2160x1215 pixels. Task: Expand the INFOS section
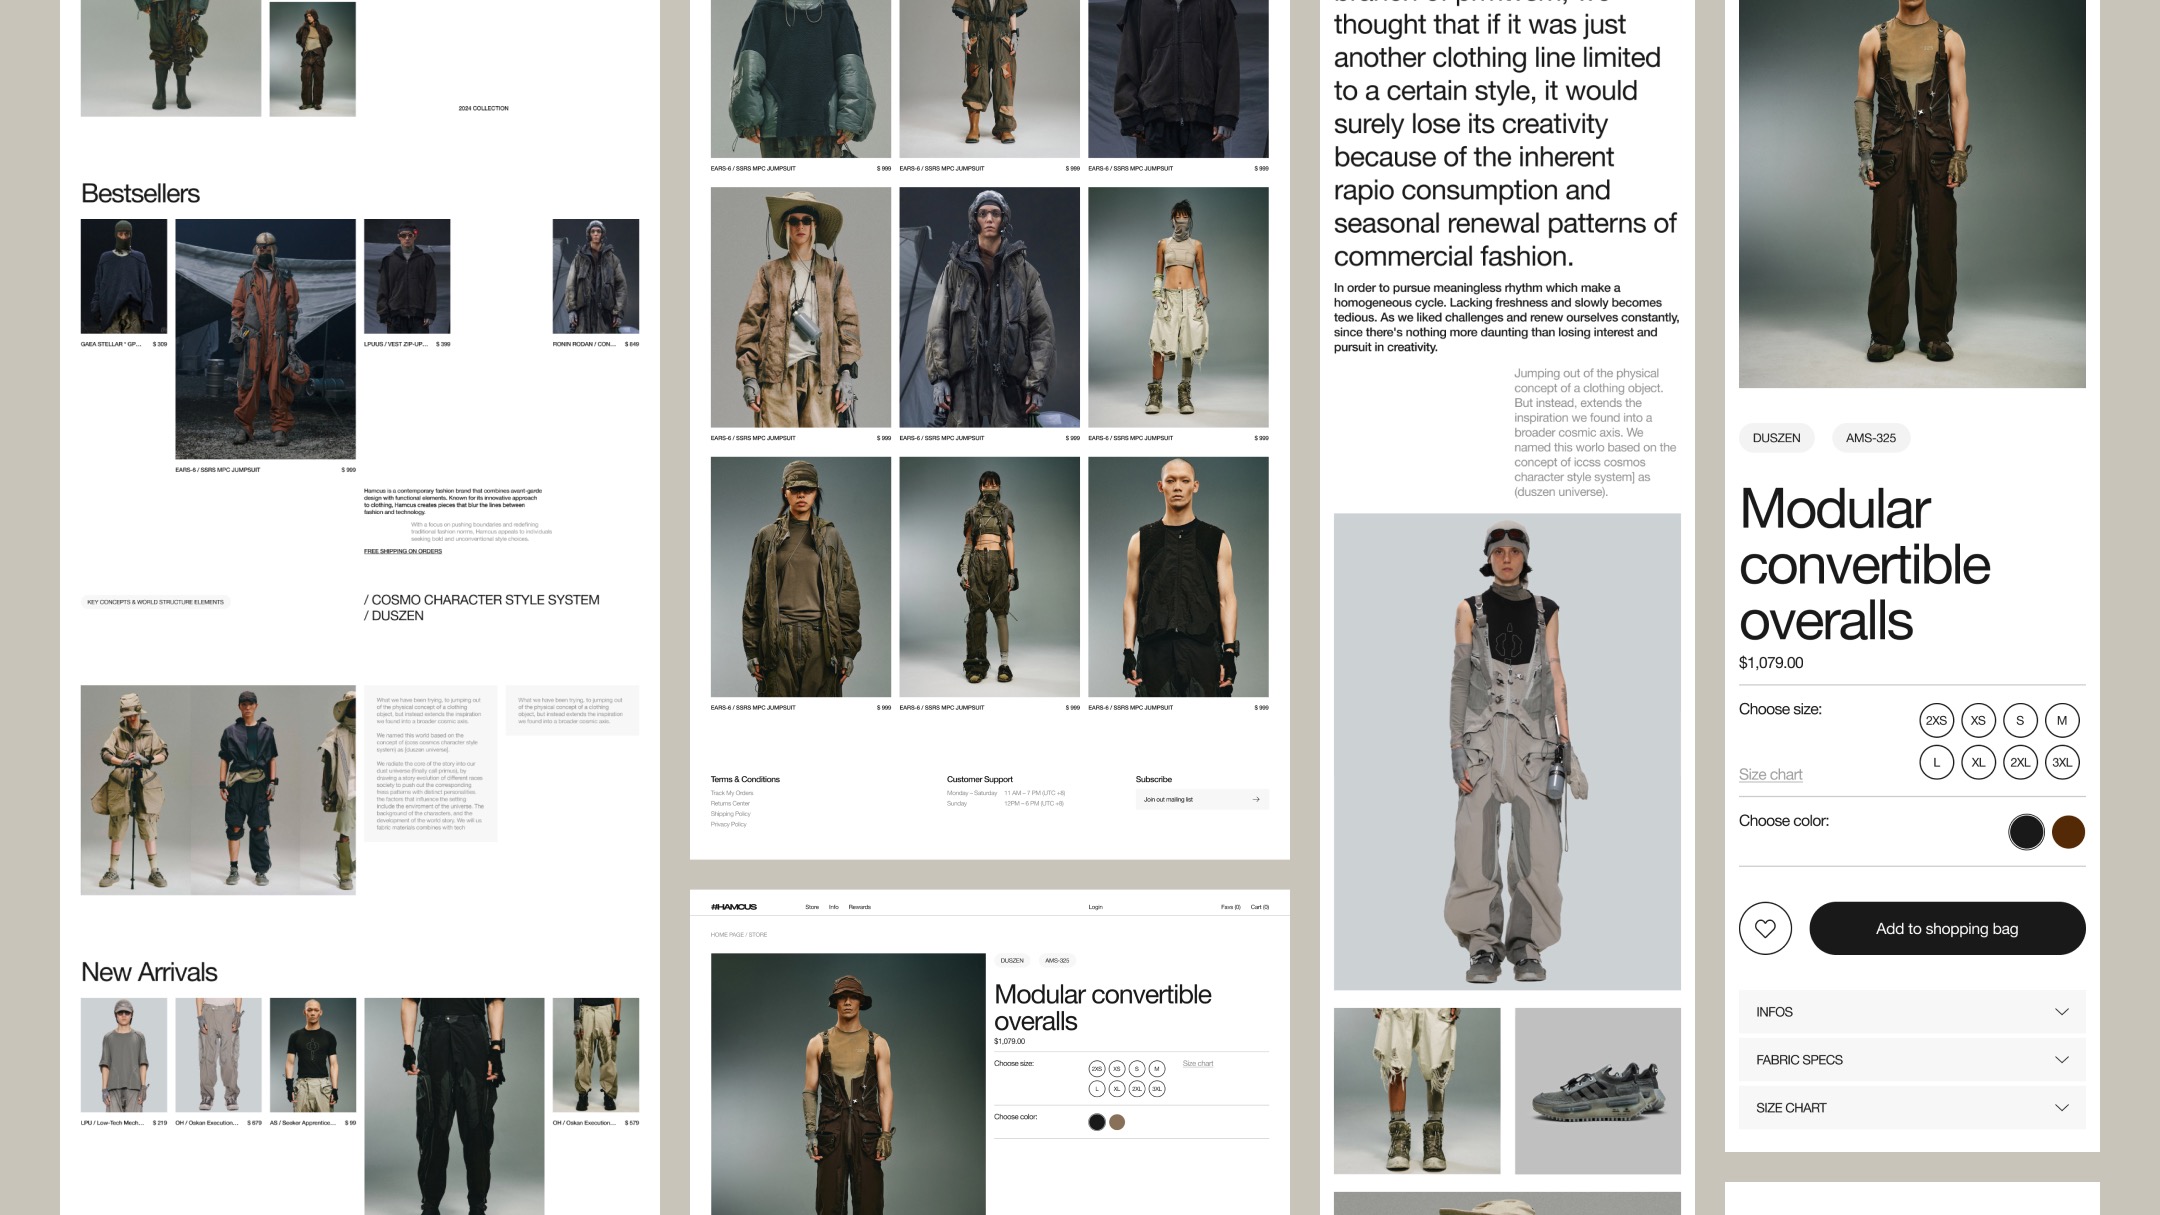click(1911, 1012)
